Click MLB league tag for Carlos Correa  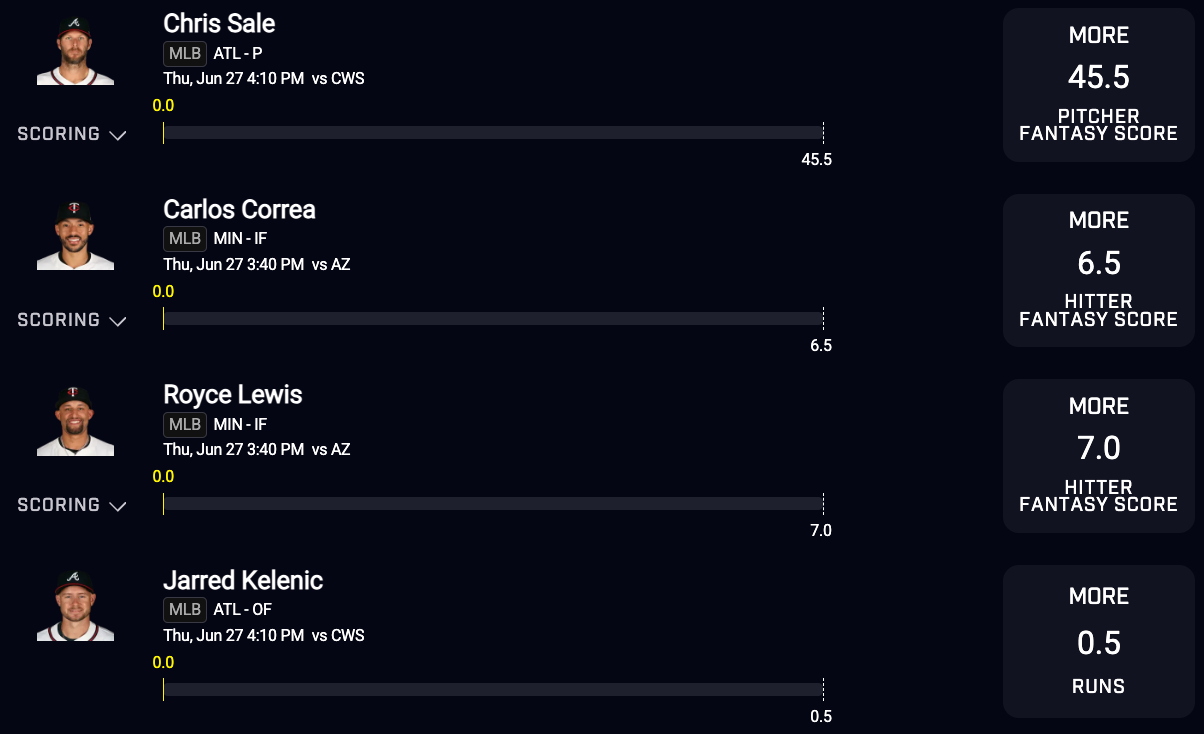(185, 239)
